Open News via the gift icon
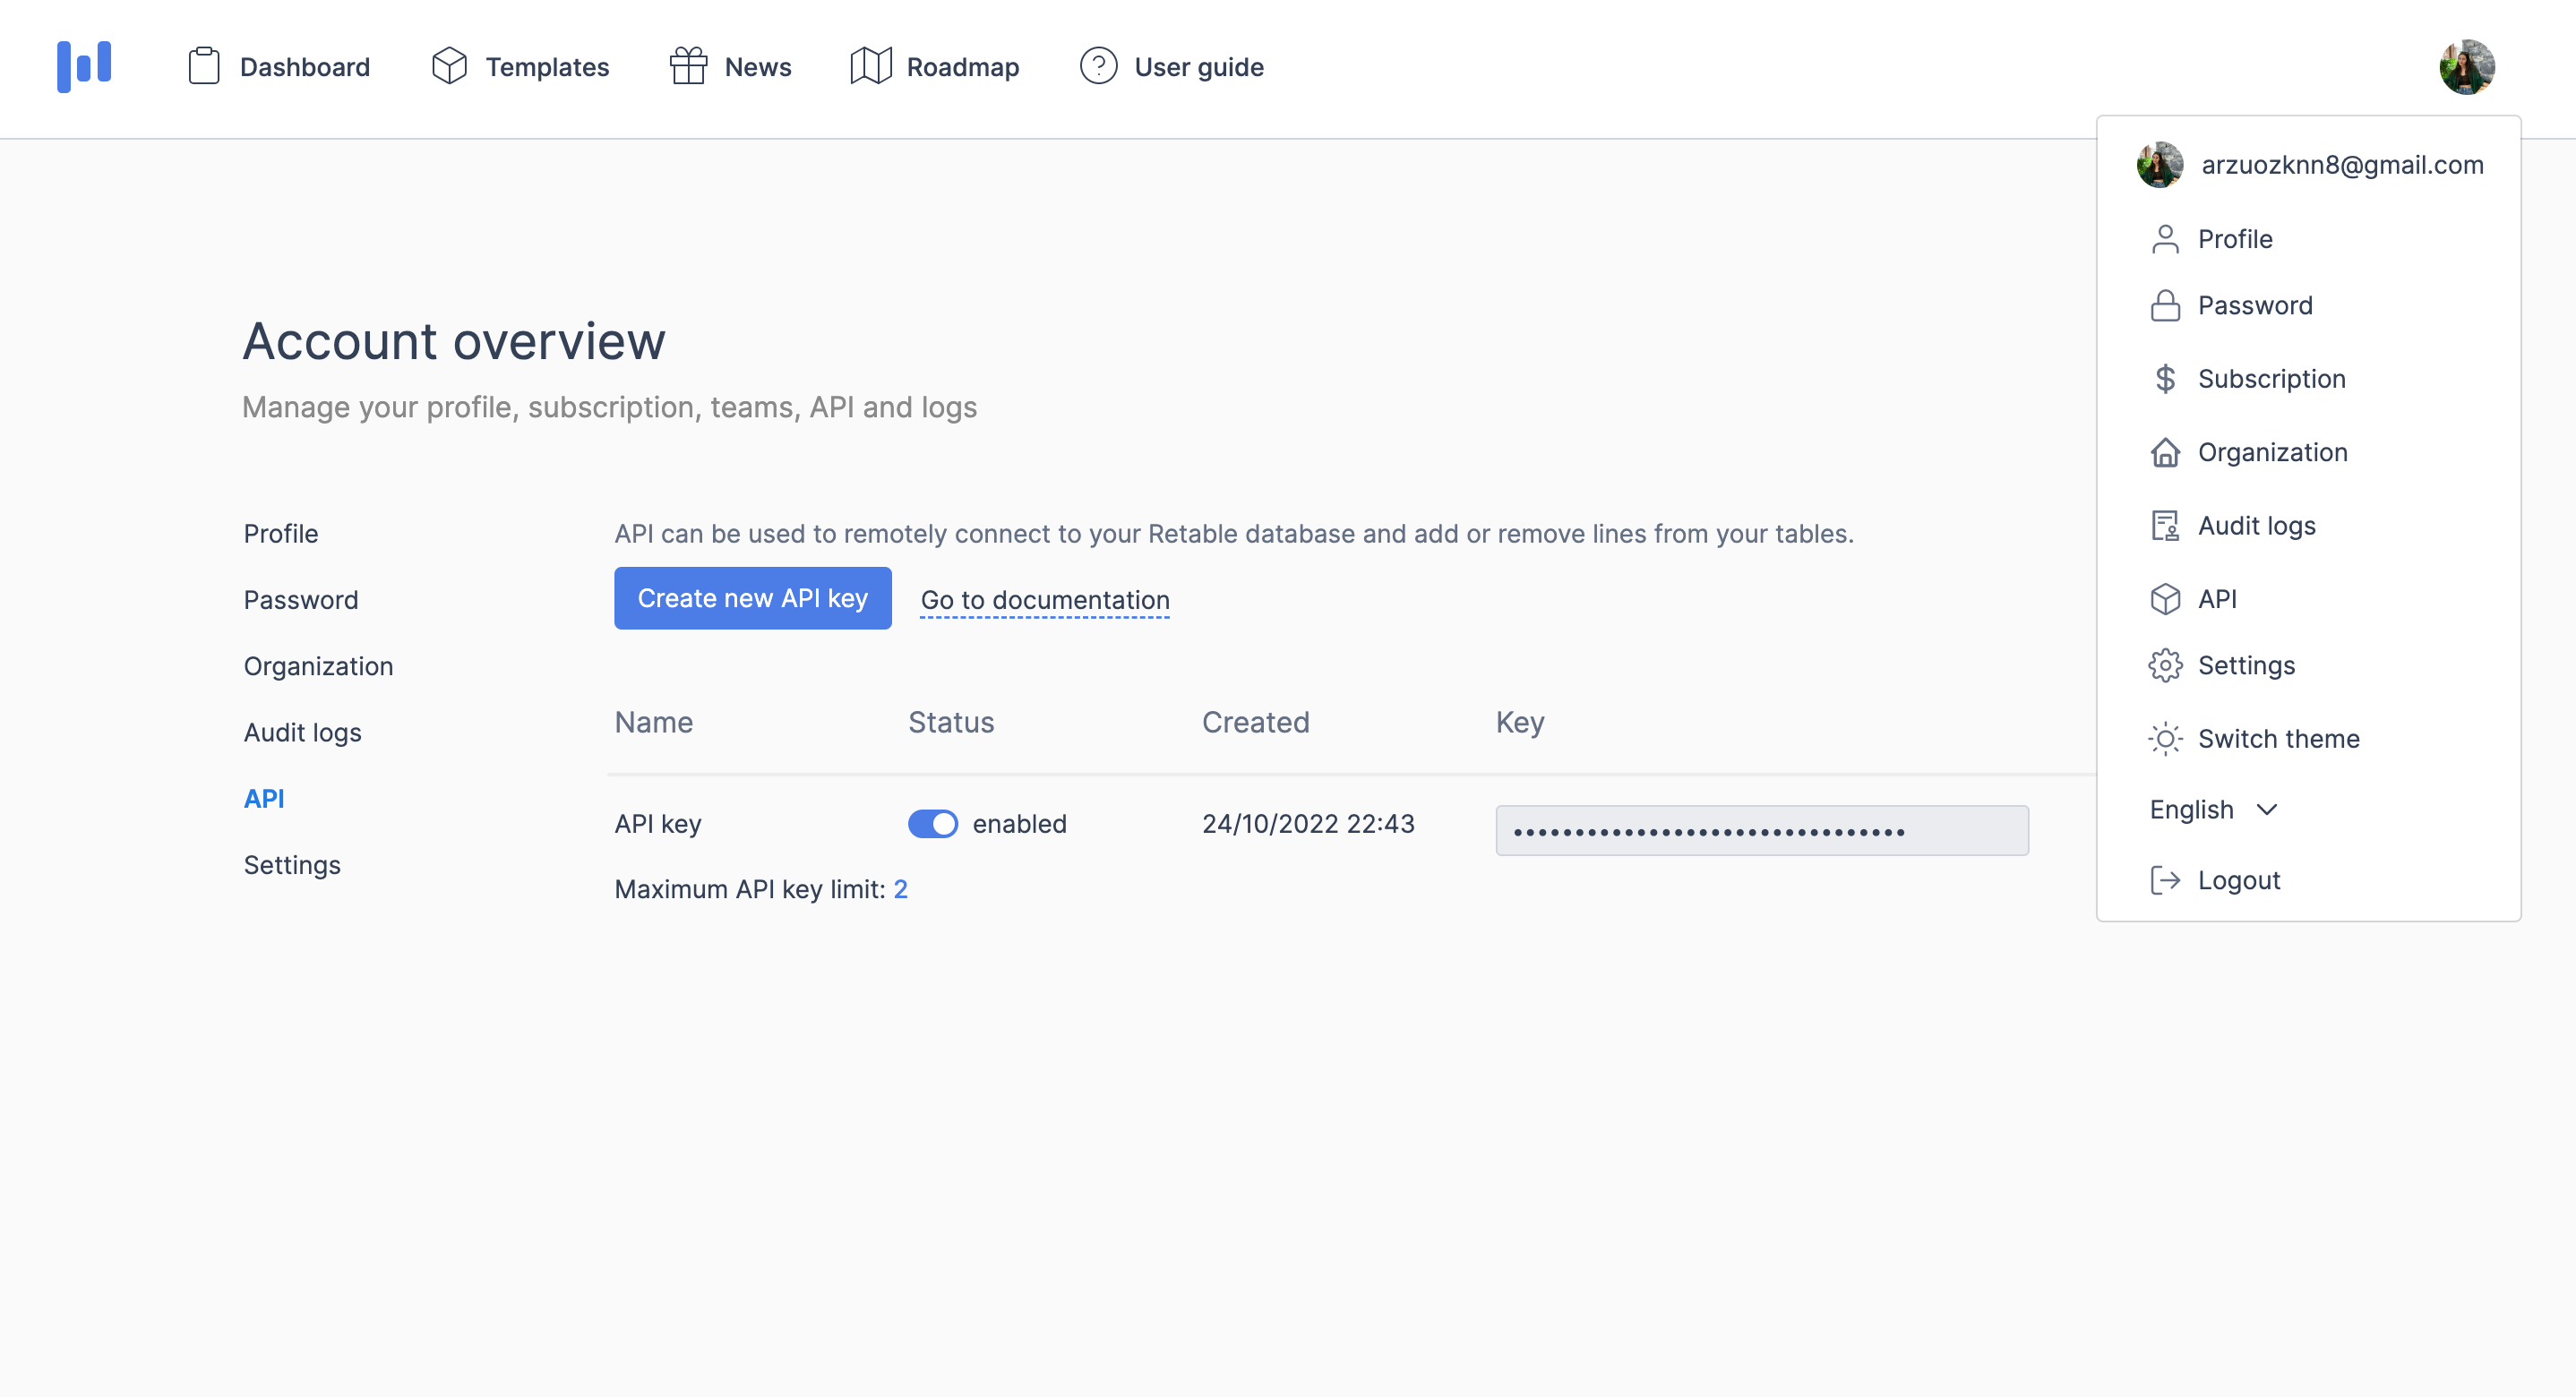2576x1397 pixels. [x=687, y=66]
